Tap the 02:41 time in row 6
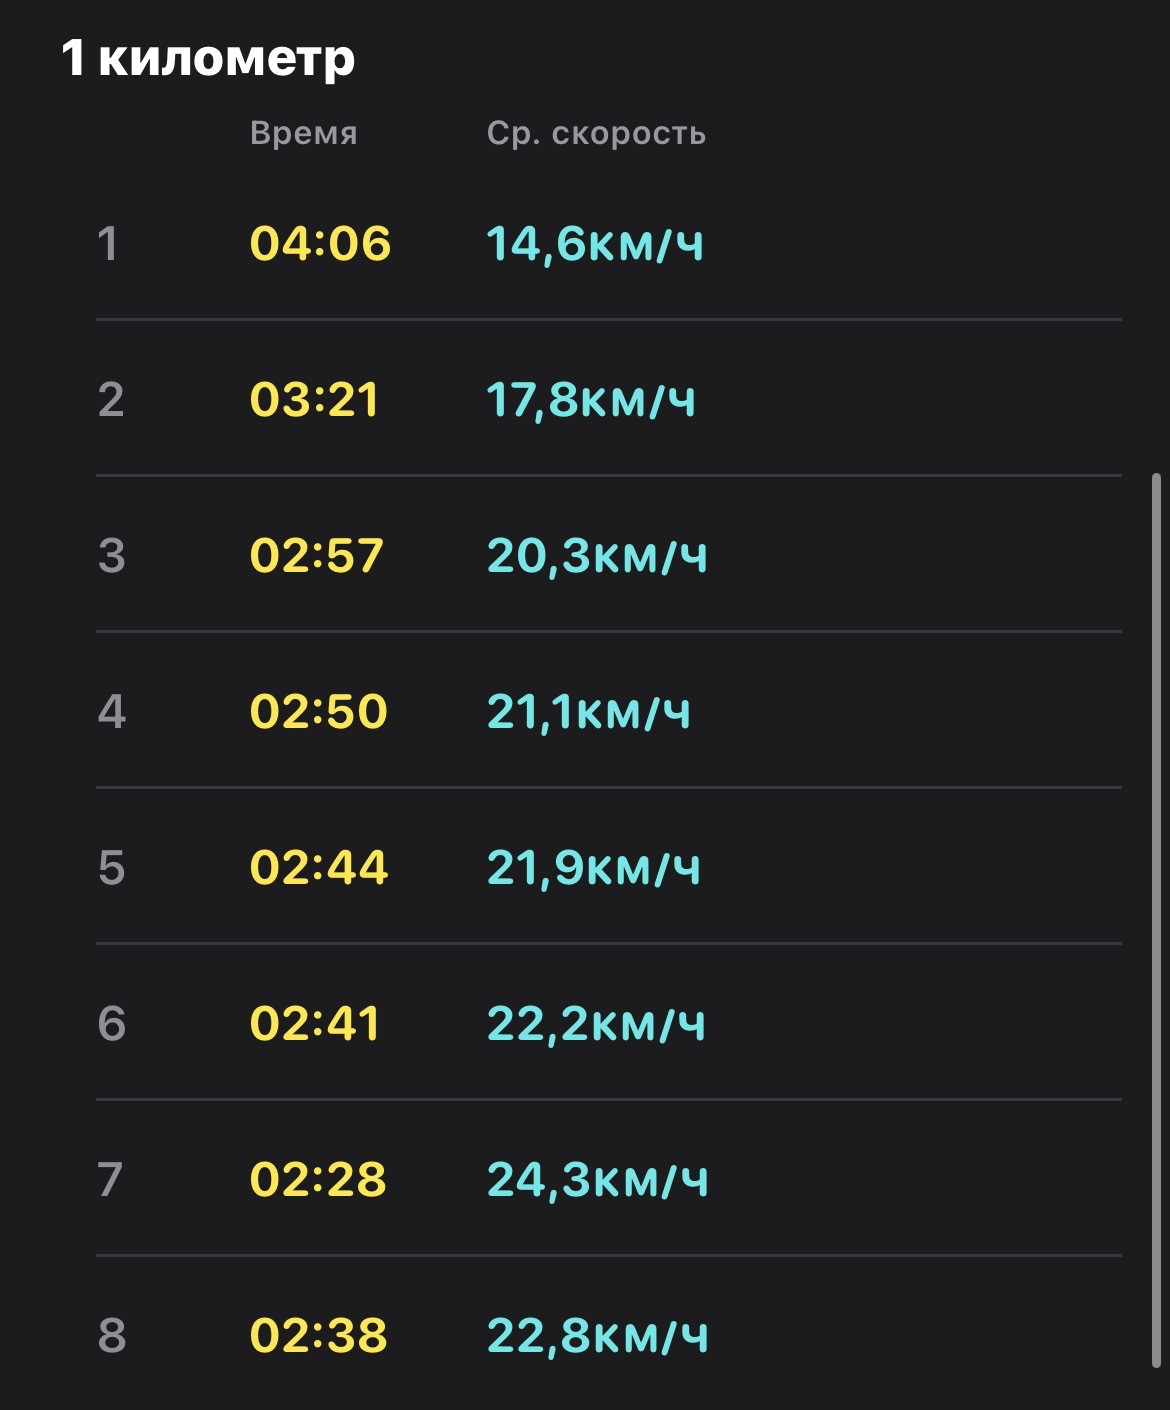 pyautogui.click(x=315, y=1024)
